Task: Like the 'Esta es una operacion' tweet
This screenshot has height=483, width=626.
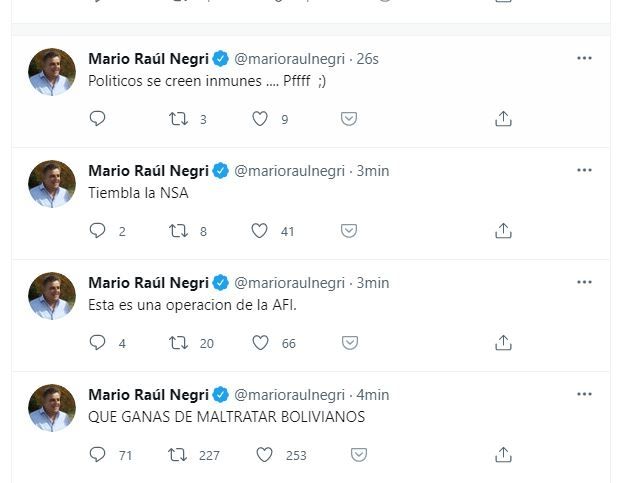Action: [260, 343]
